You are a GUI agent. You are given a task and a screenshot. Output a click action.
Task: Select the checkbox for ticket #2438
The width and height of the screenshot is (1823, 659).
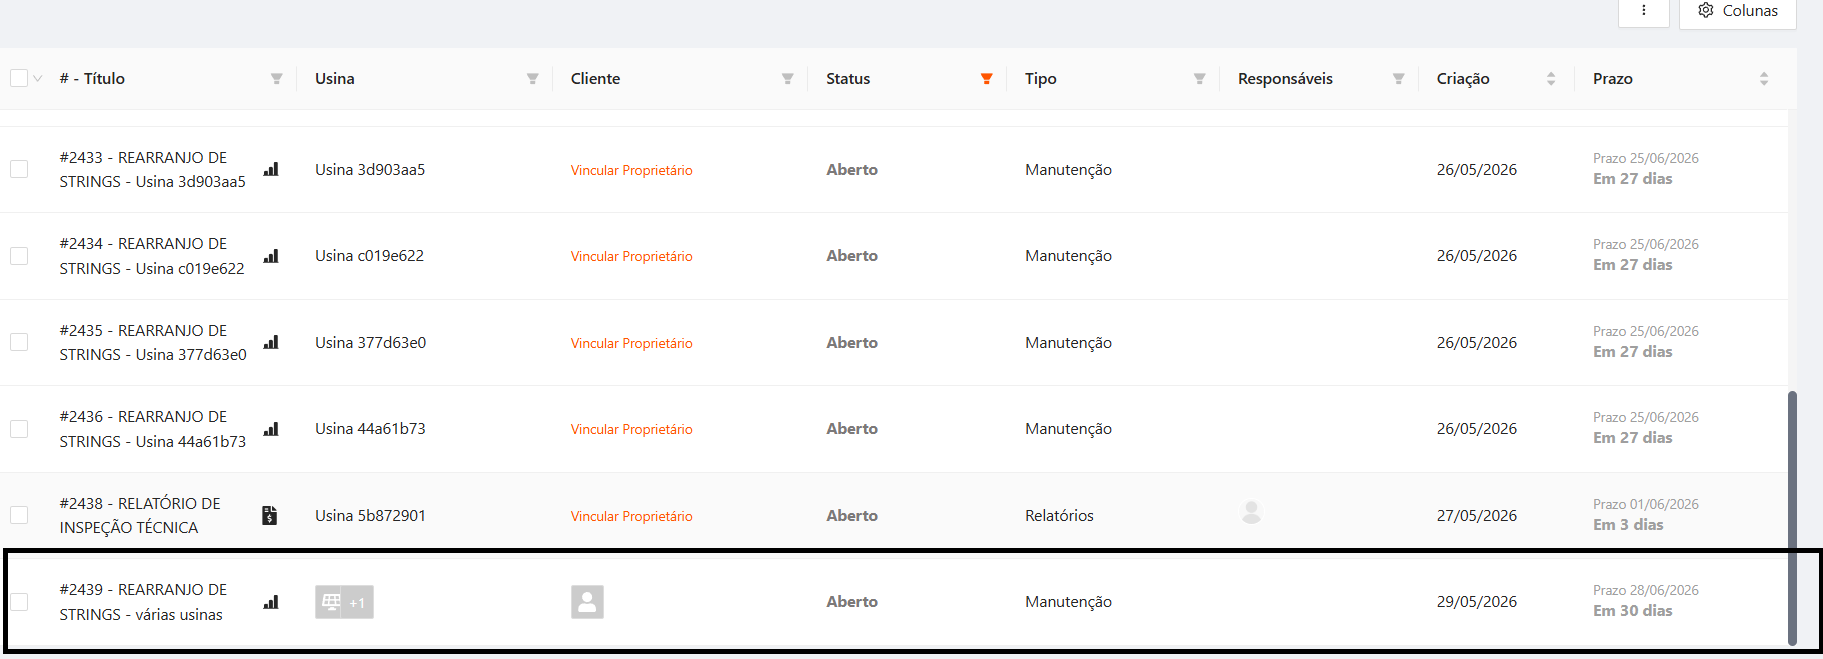click(19, 516)
